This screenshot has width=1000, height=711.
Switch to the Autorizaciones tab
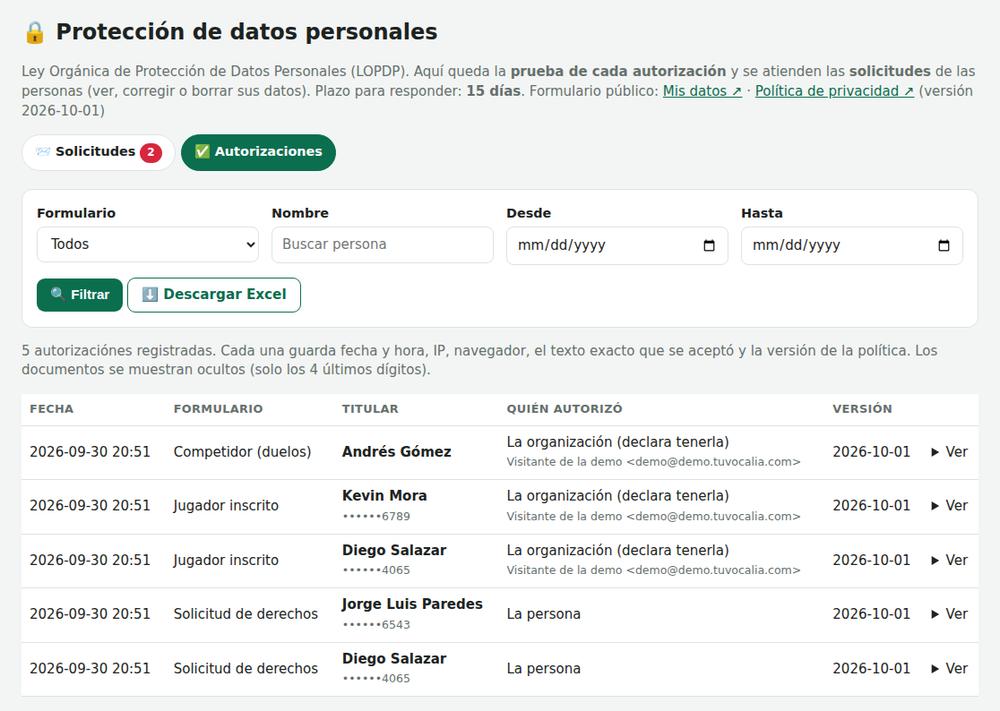[x=258, y=152]
